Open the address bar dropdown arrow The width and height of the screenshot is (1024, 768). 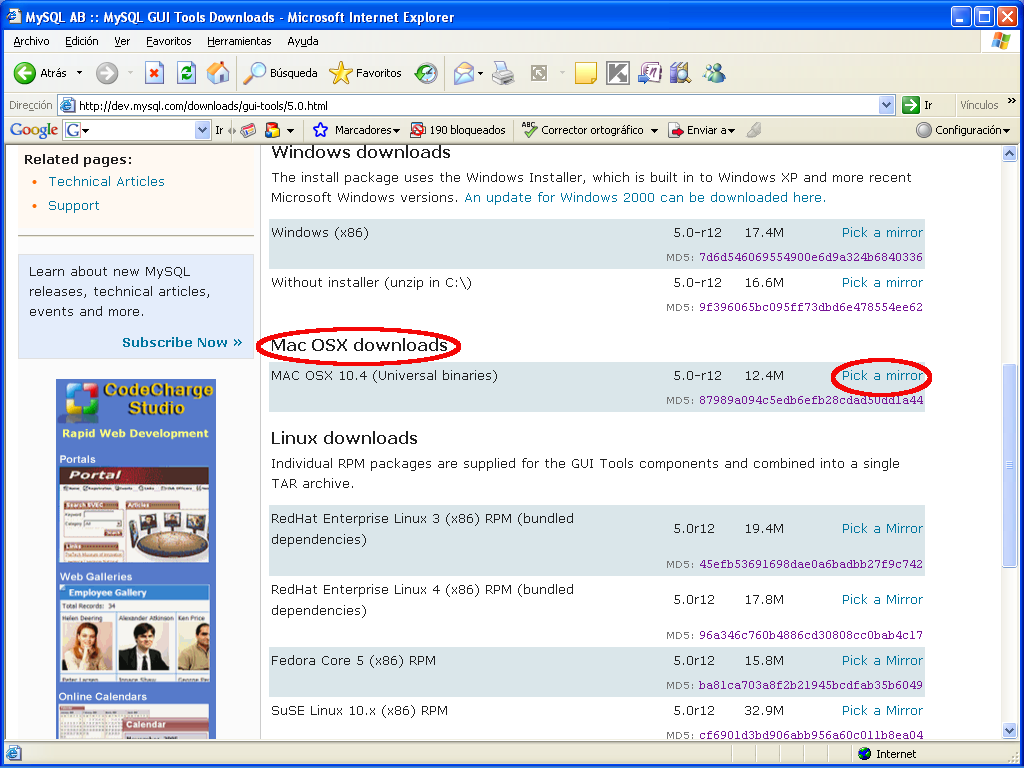tap(886, 105)
